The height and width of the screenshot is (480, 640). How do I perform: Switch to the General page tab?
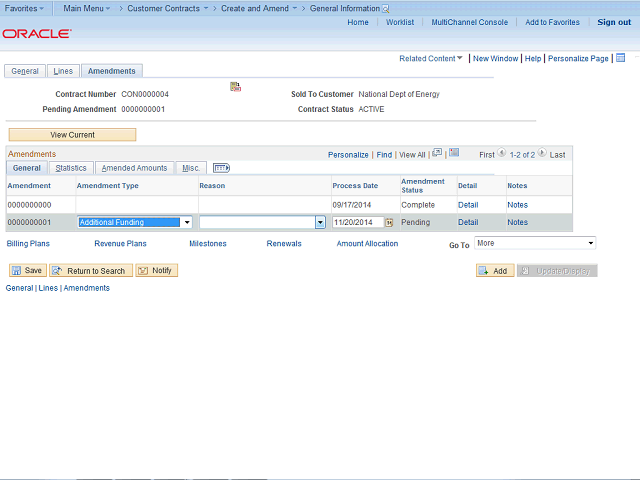click(x=25, y=71)
